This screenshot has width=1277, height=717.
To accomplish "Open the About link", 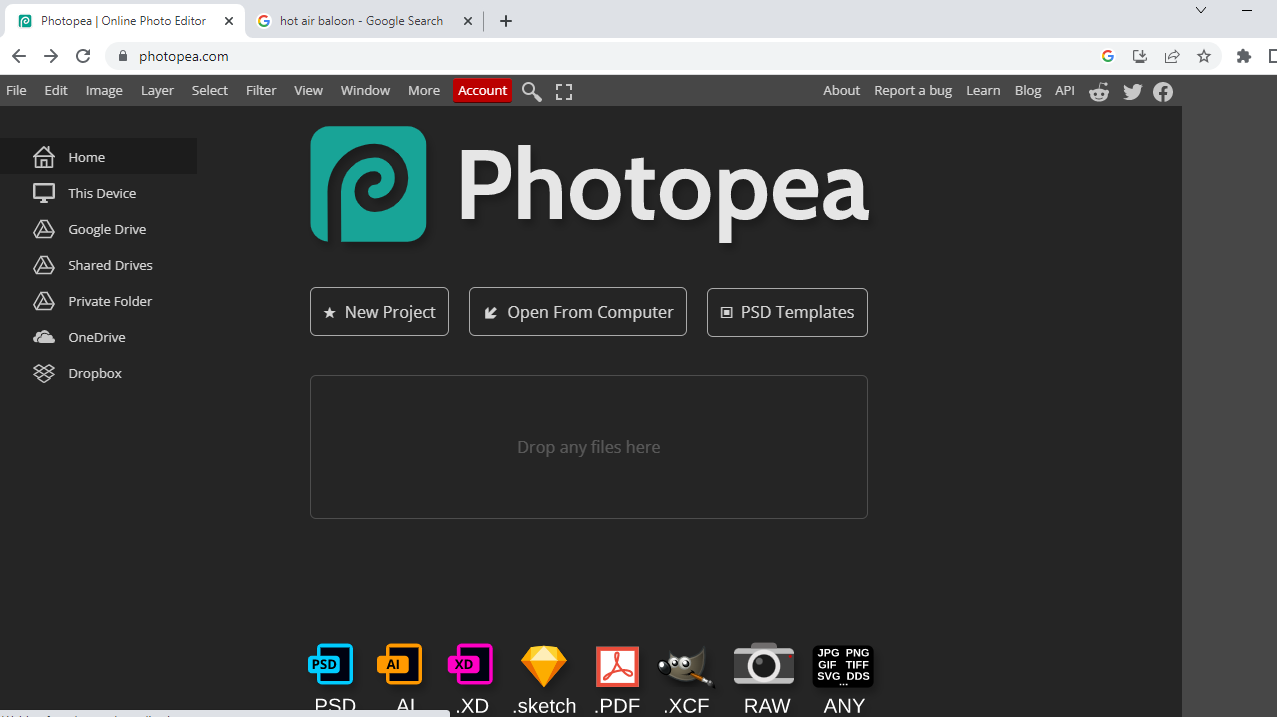I will [841, 90].
